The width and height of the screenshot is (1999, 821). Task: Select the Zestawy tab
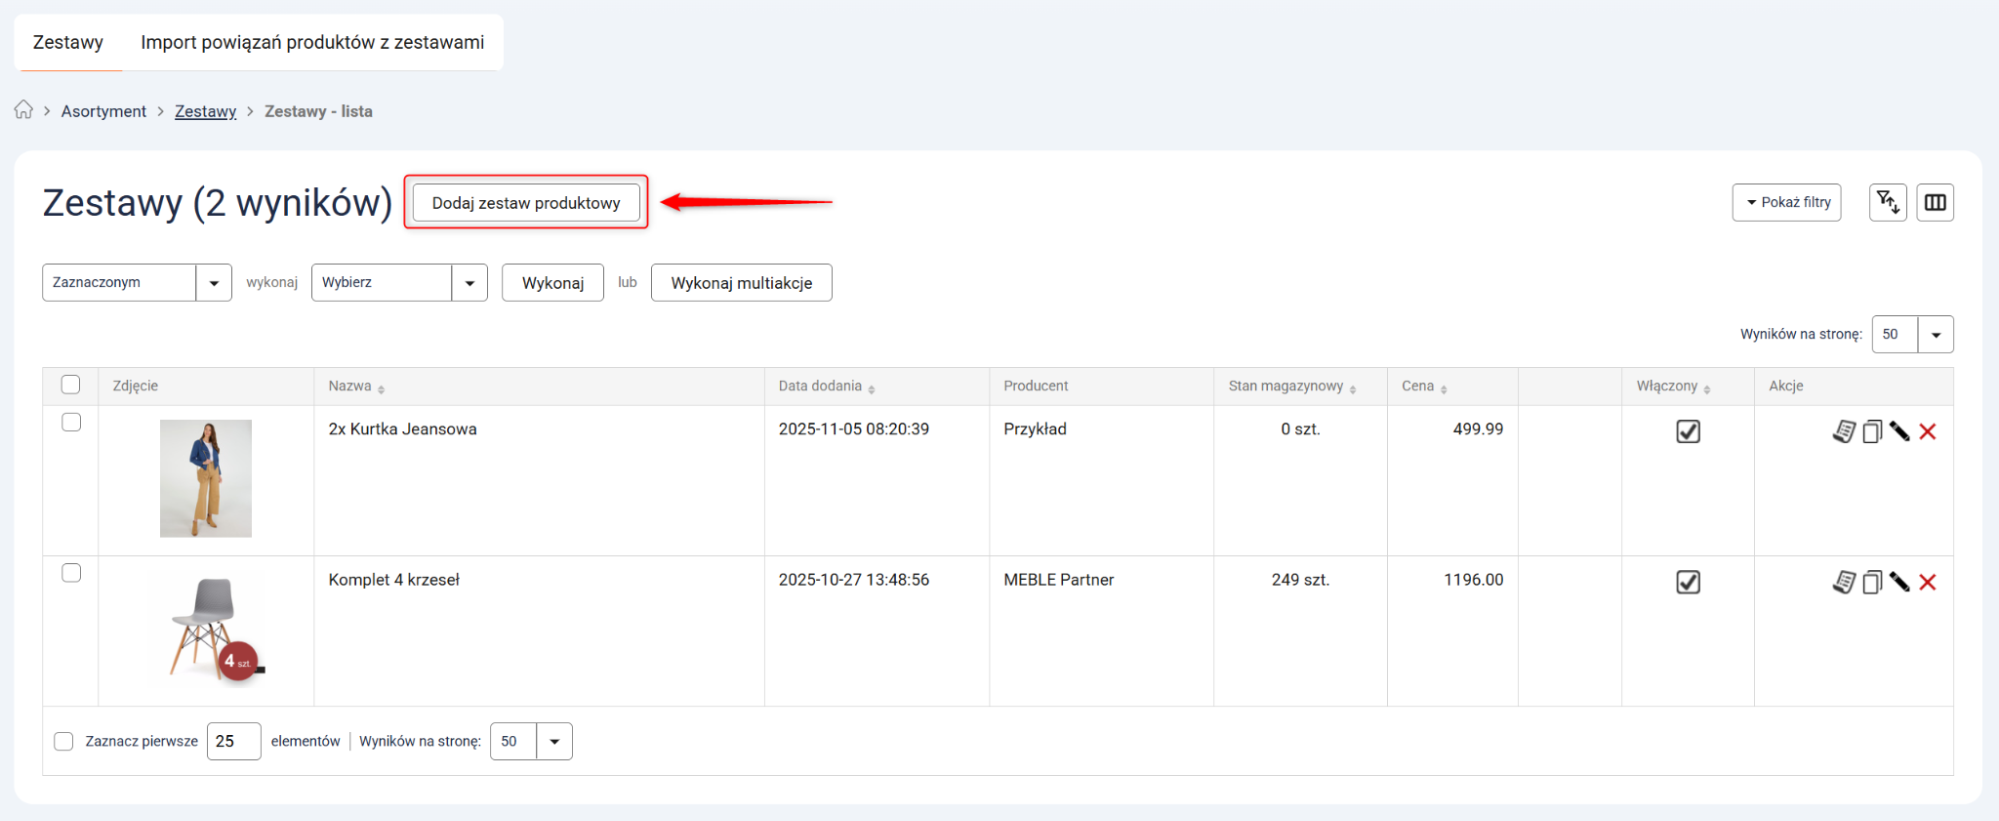point(68,42)
